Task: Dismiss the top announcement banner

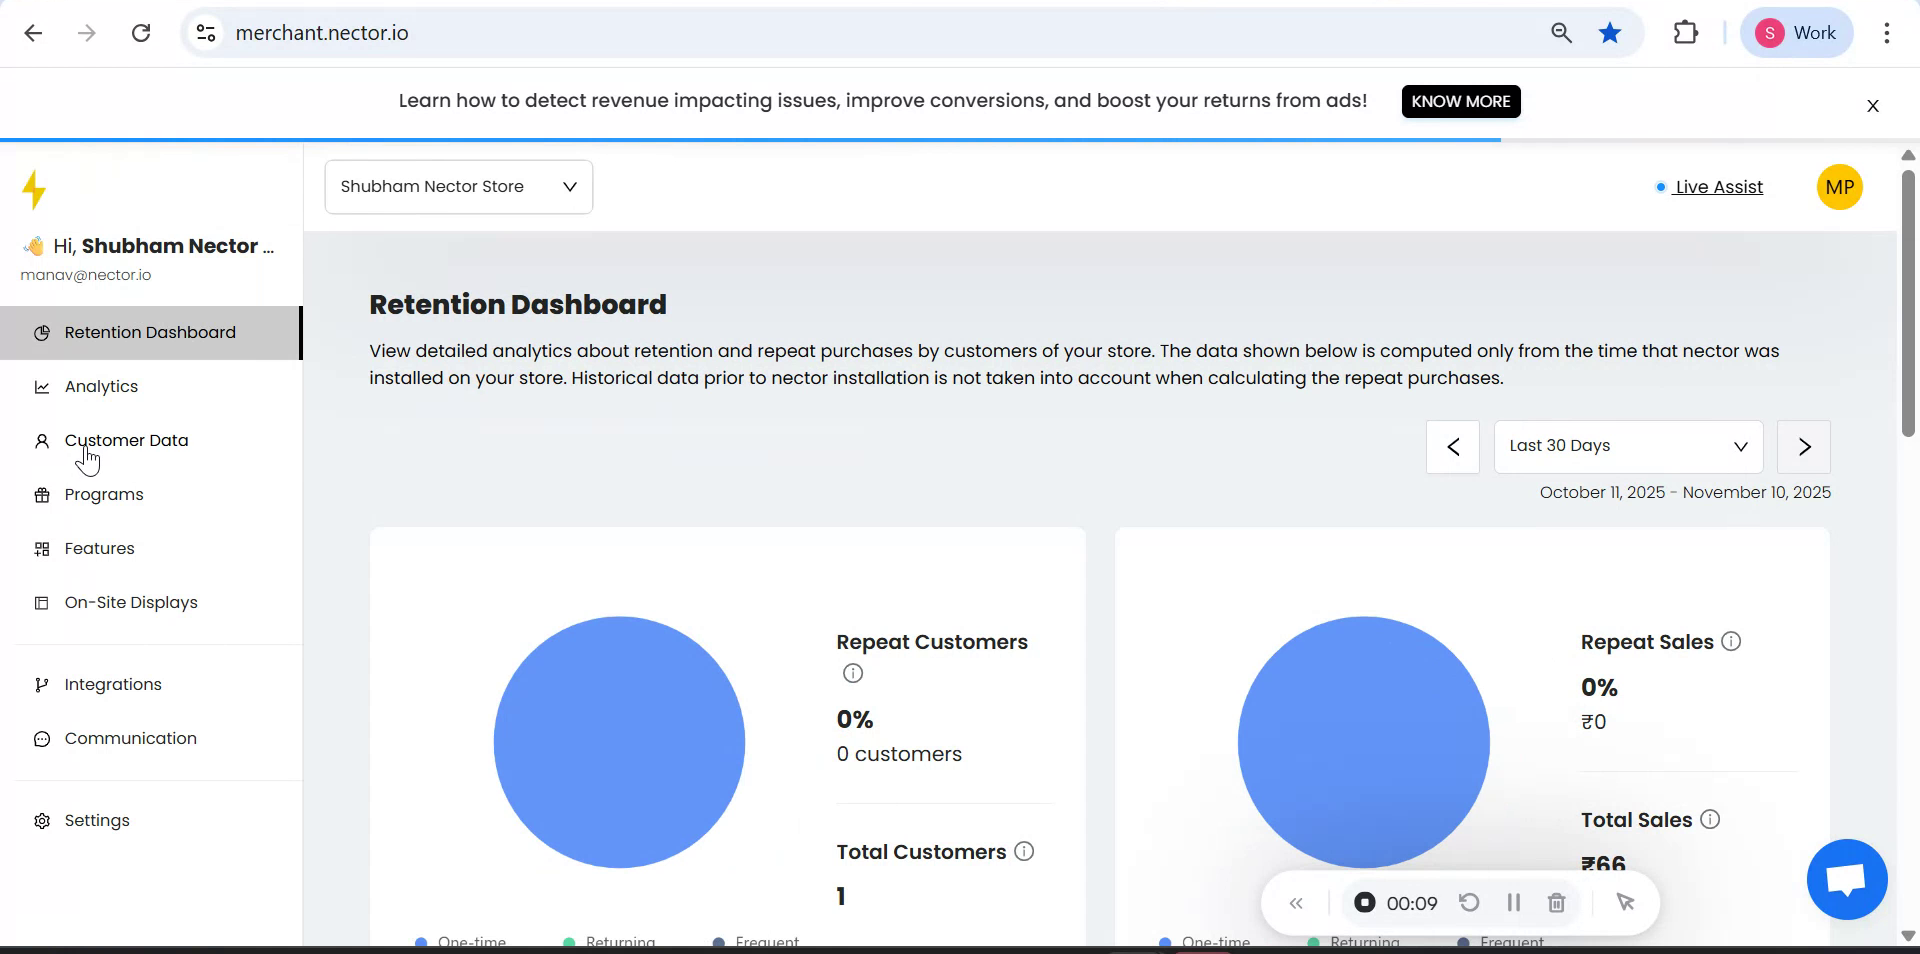Action: click(x=1873, y=106)
